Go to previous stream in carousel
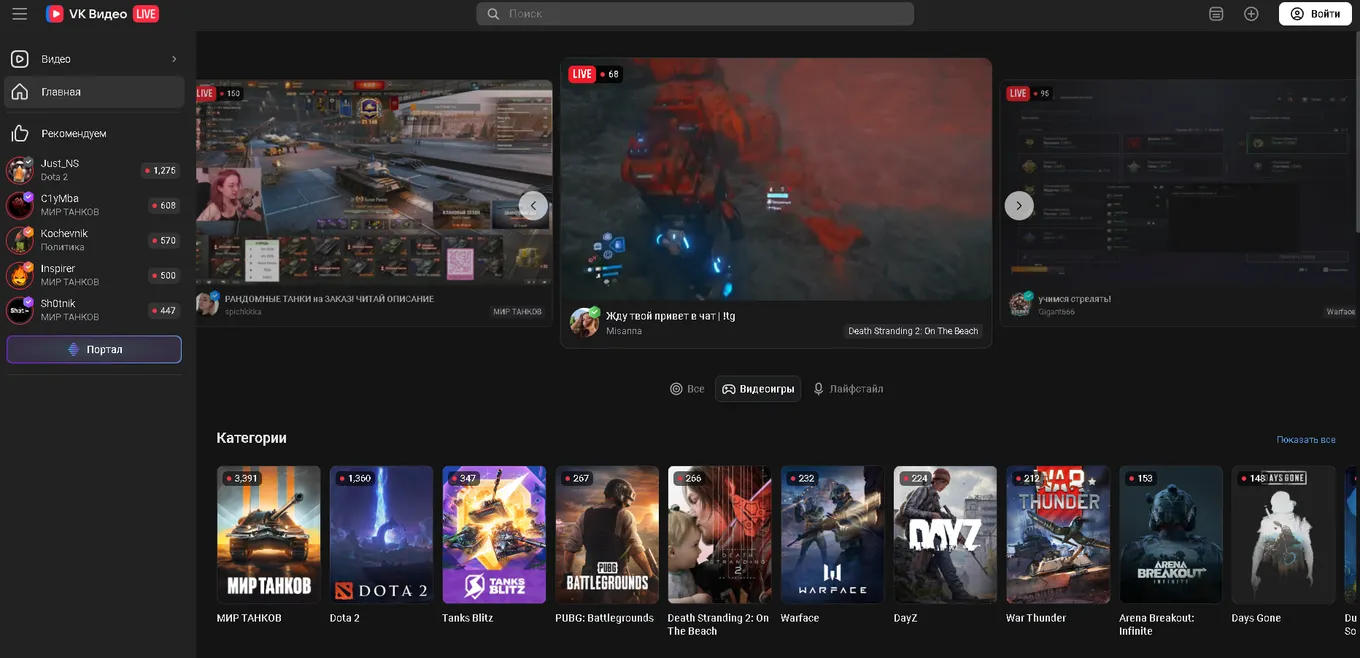This screenshot has height=658, width=1360. pos(533,205)
